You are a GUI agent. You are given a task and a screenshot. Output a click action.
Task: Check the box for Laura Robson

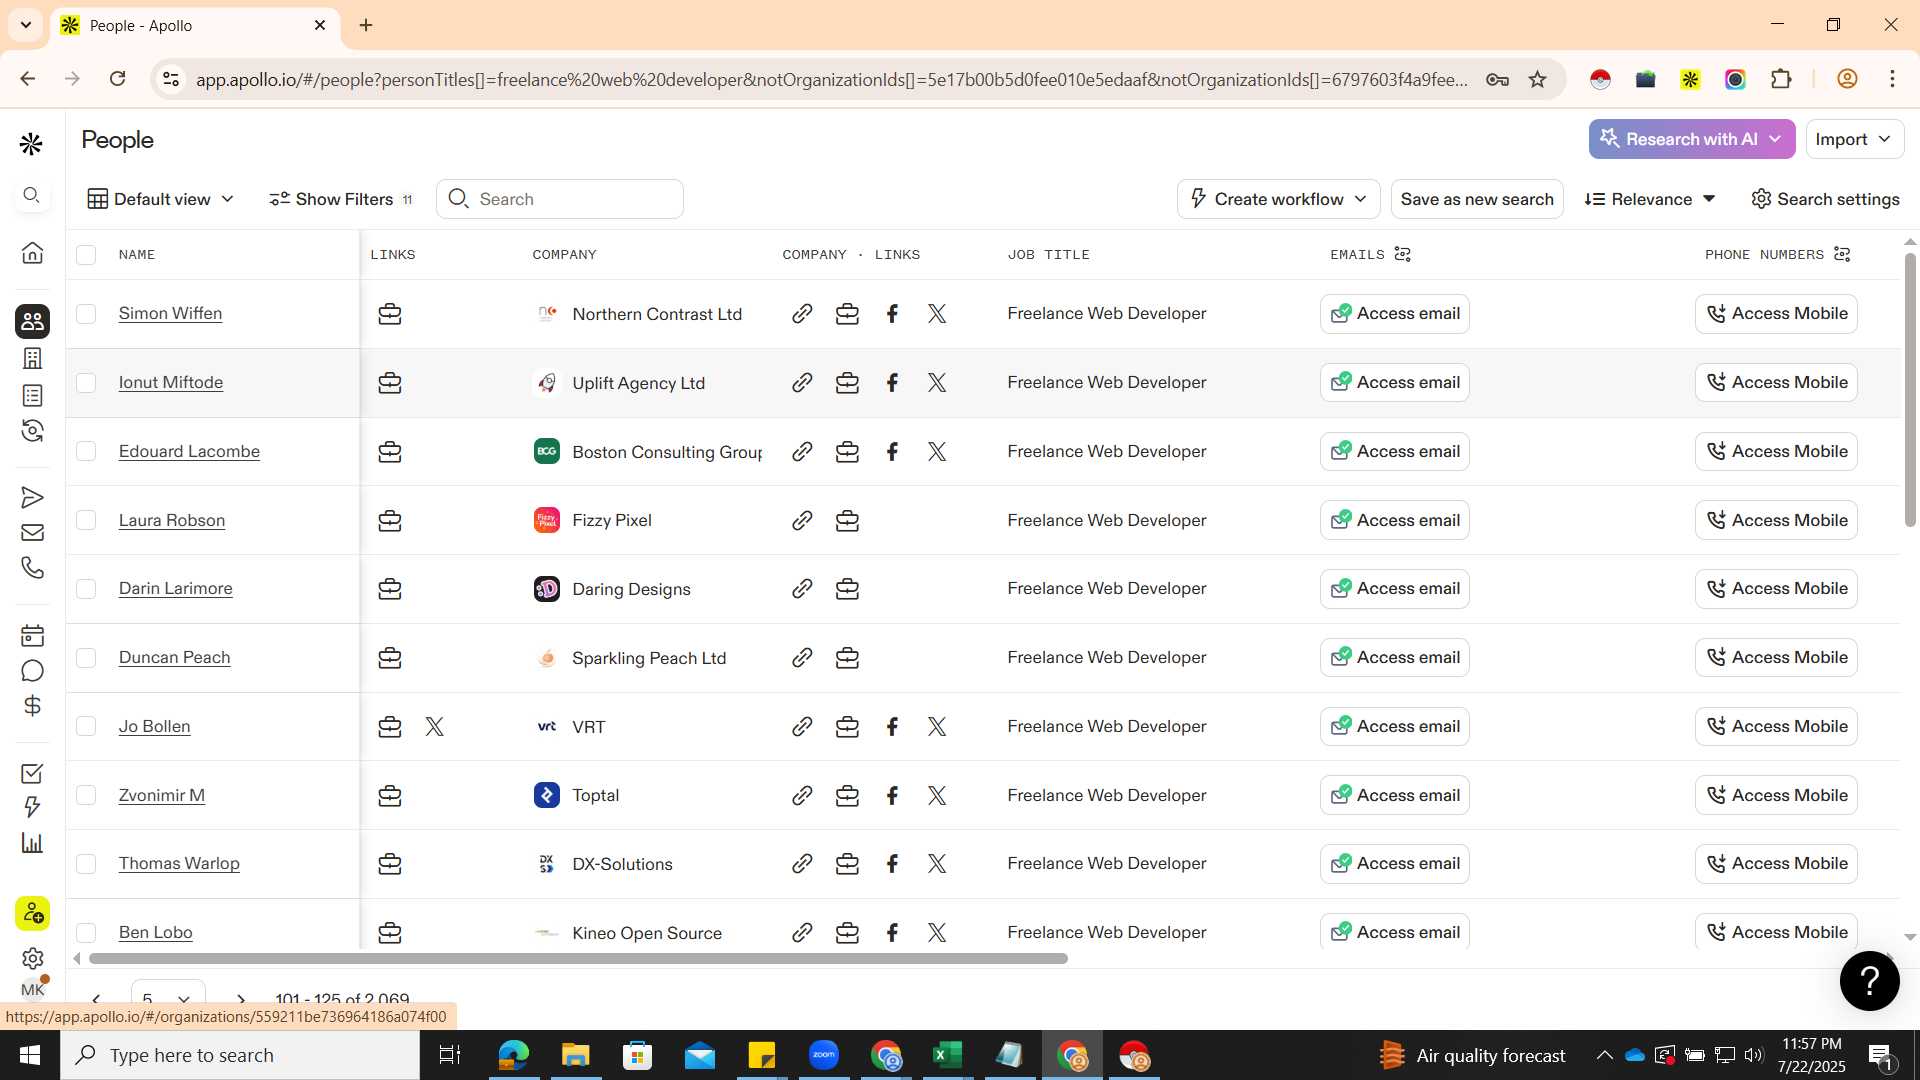(86, 520)
